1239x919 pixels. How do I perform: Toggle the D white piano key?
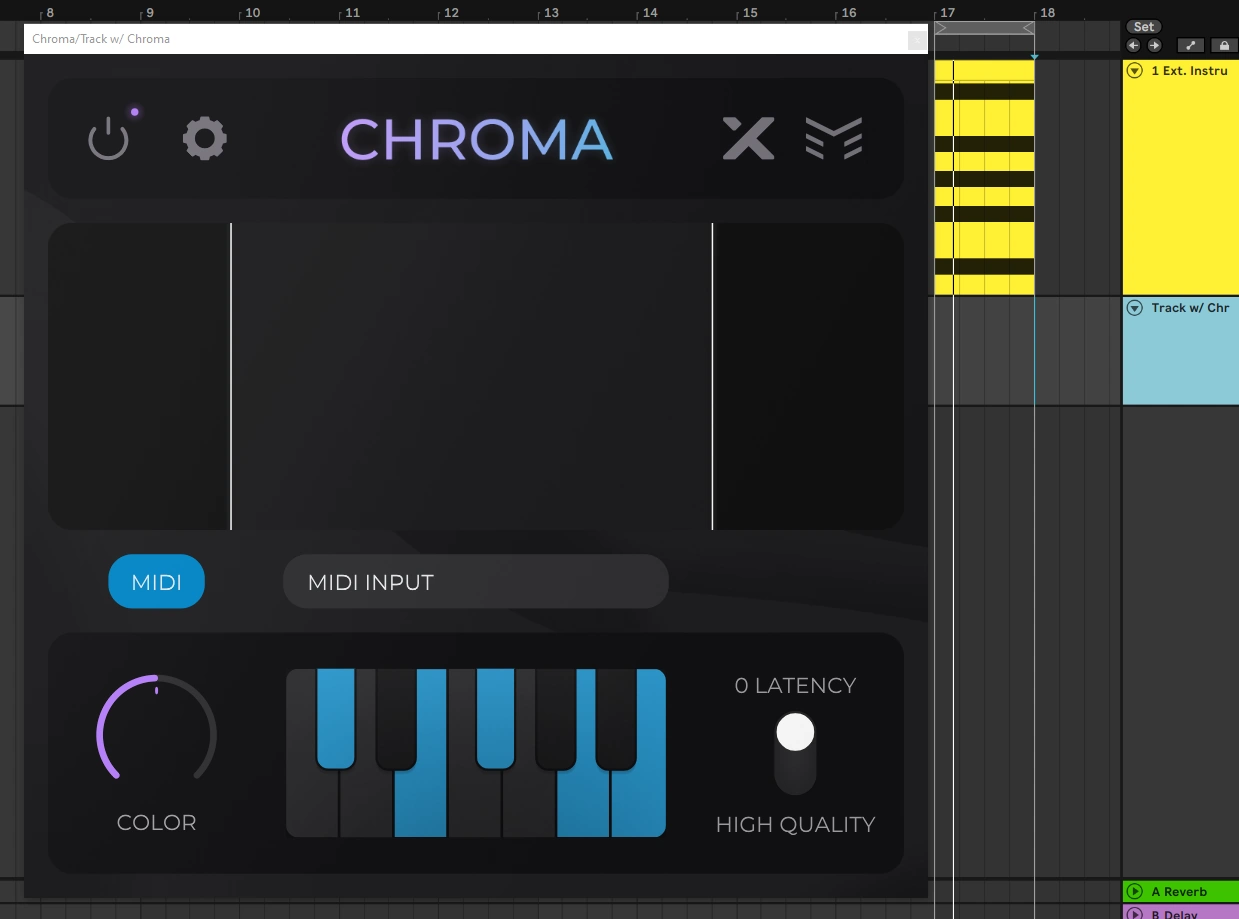tap(366, 805)
